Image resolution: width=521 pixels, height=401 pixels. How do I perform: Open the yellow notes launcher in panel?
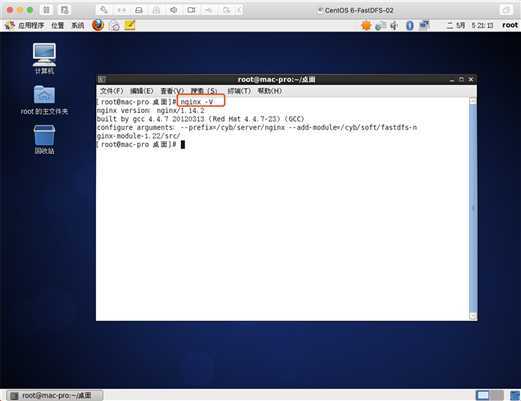tap(130, 25)
